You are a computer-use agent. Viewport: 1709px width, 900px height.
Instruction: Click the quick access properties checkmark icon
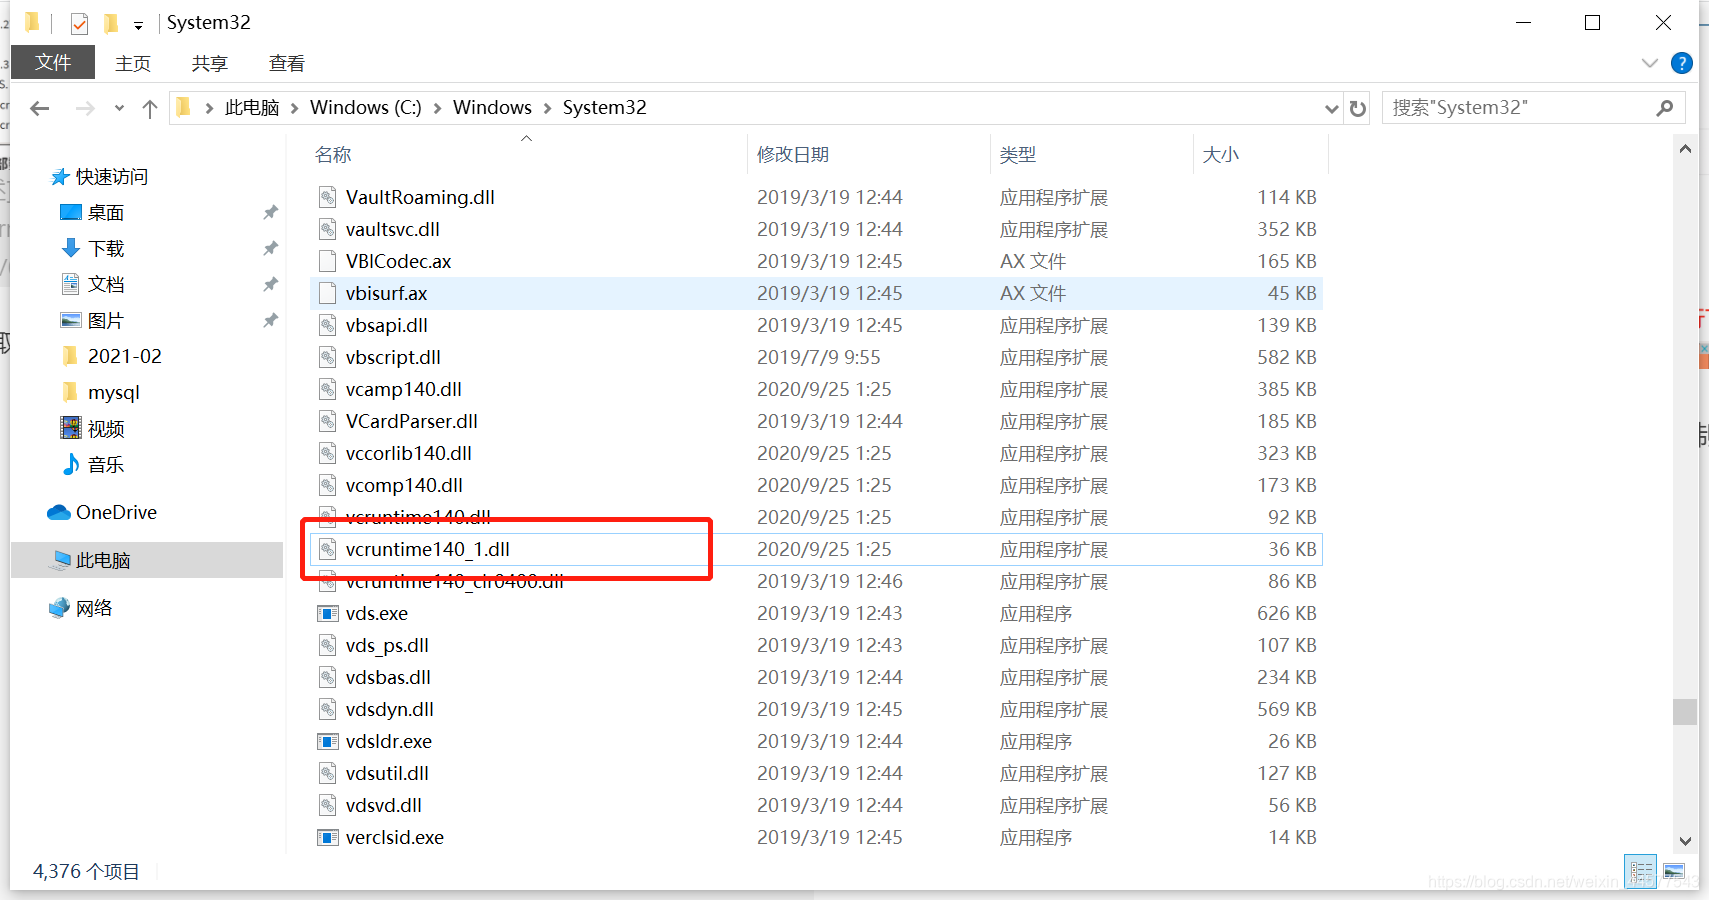(79, 23)
